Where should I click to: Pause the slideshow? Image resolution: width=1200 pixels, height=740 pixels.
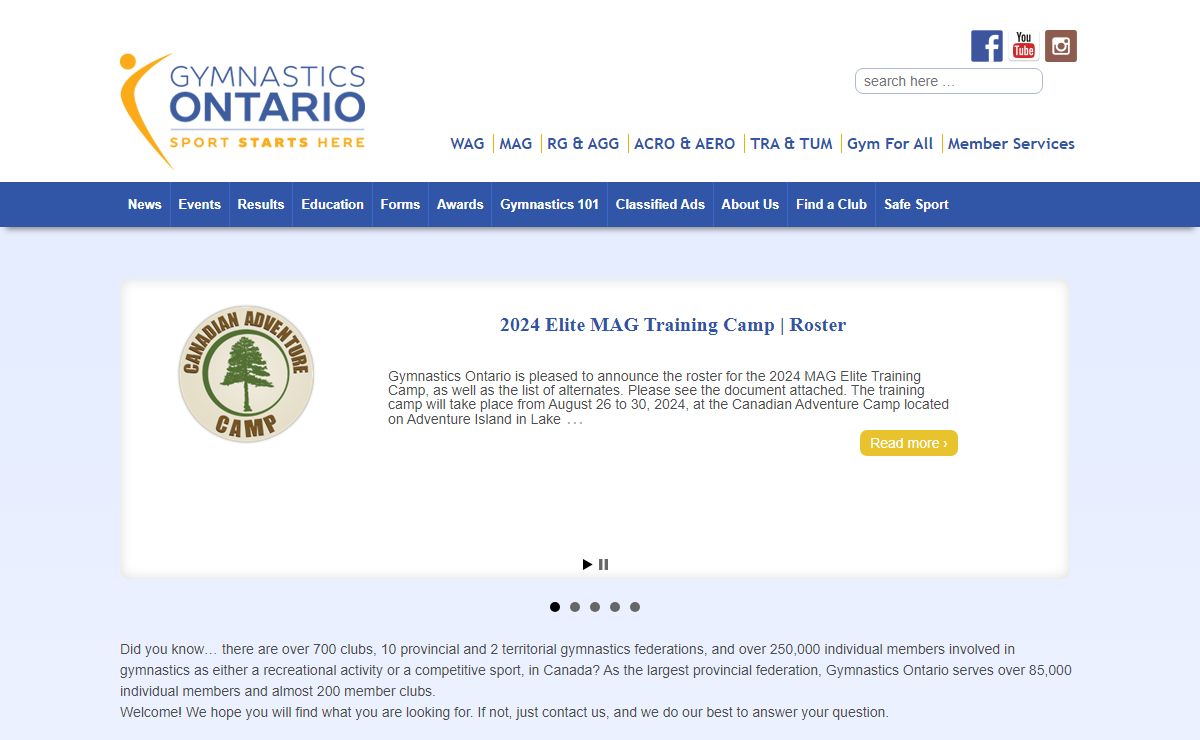(x=604, y=564)
